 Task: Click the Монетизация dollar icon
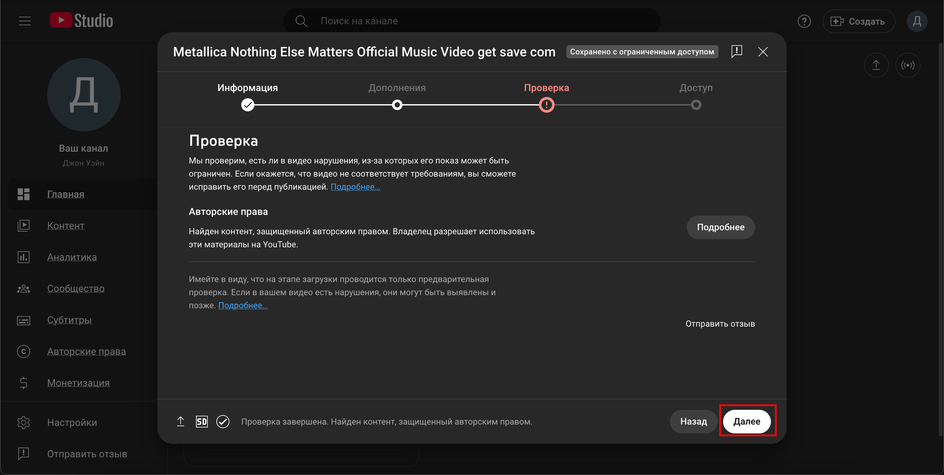[x=23, y=383]
